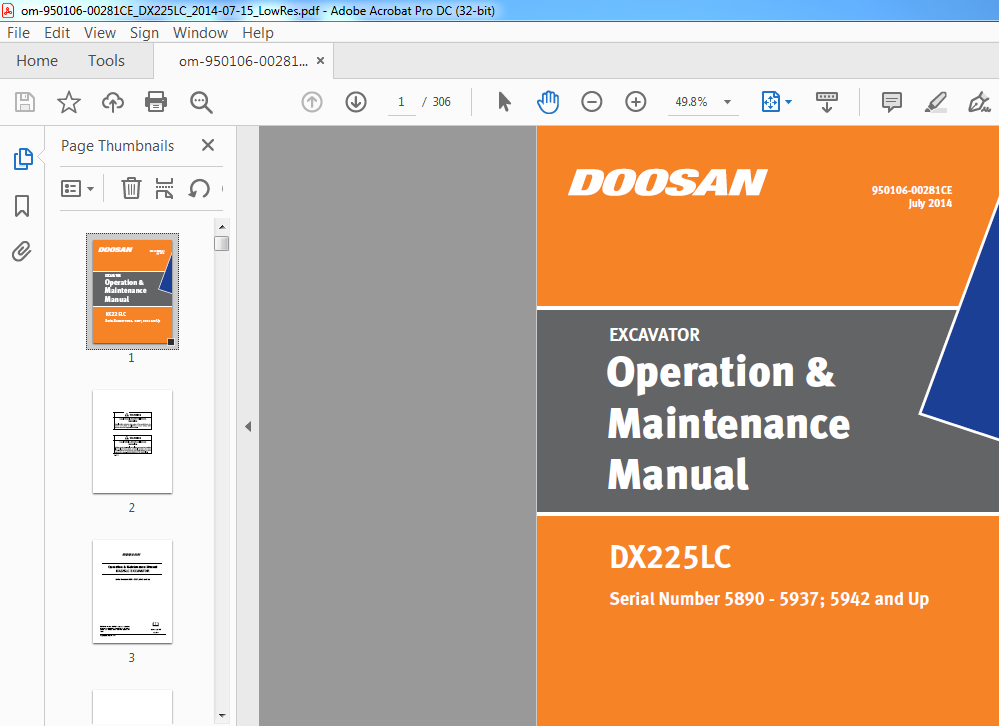Expand the fit page options arrow
999x726 pixels.
click(x=789, y=102)
